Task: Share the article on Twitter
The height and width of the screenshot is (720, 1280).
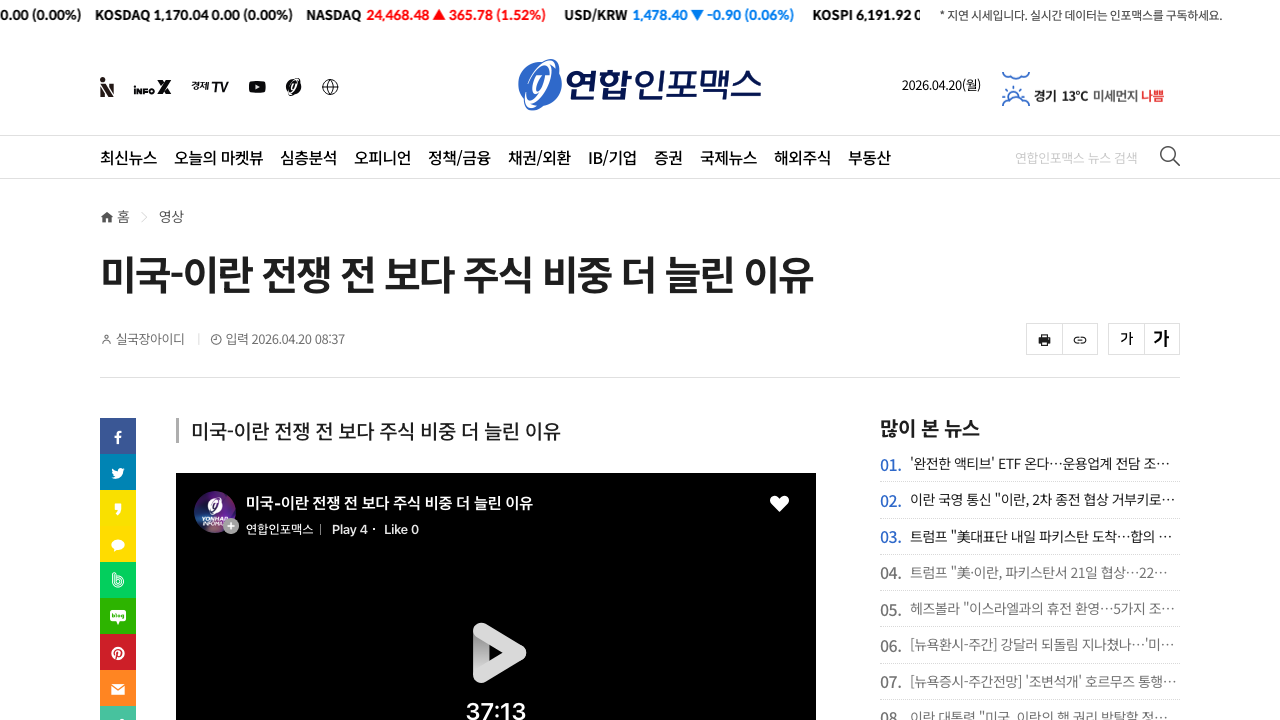Action: click(x=118, y=472)
